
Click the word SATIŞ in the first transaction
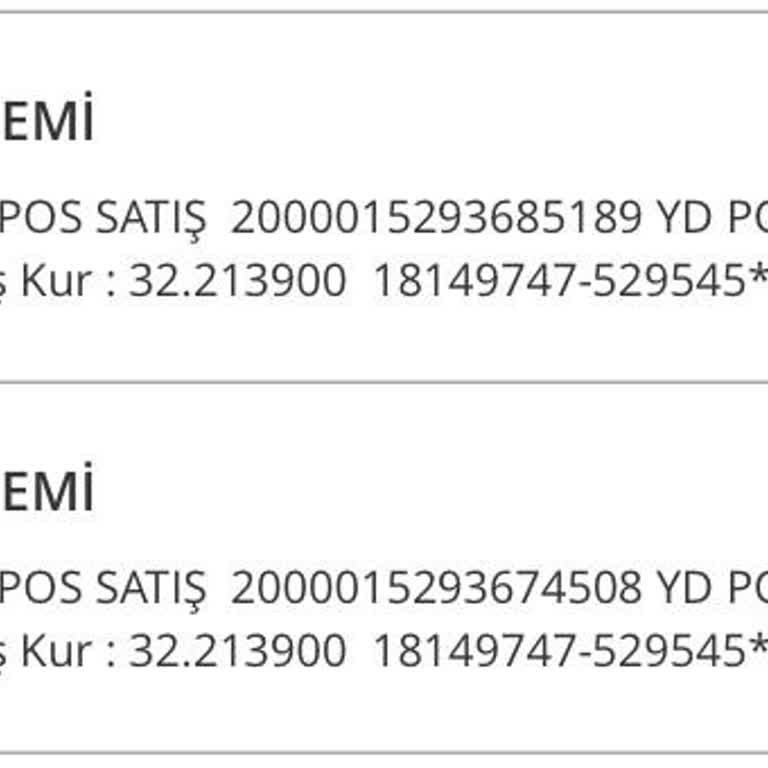coord(150,219)
